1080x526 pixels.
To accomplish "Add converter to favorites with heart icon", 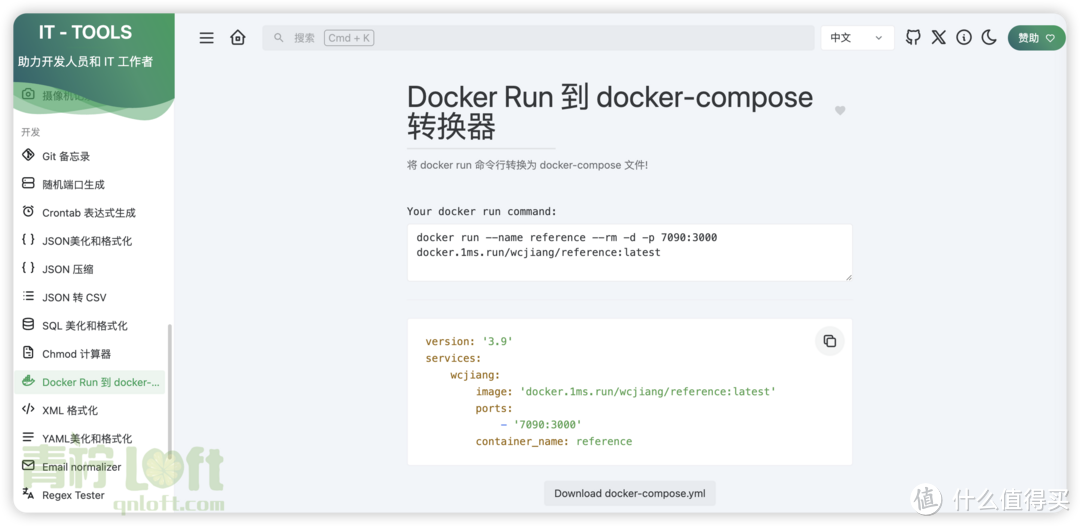I will (840, 111).
